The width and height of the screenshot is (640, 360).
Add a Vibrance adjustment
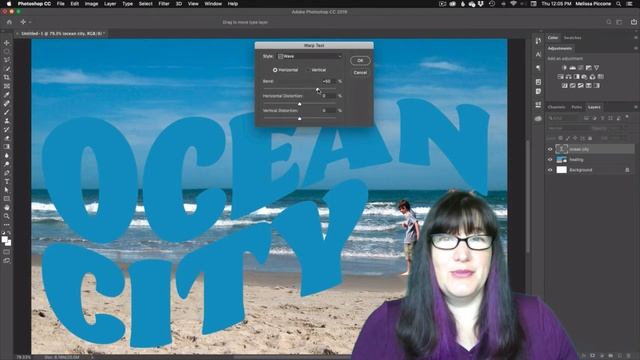[596, 68]
